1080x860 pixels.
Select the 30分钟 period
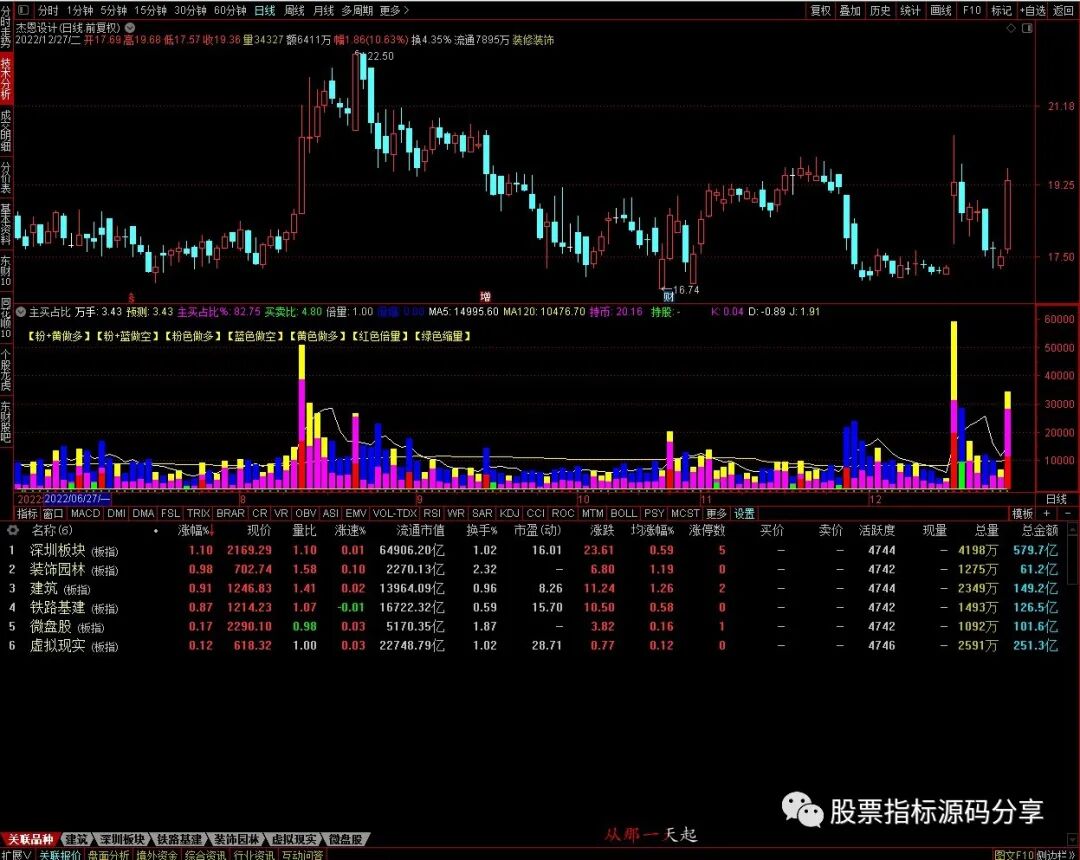click(189, 10)
